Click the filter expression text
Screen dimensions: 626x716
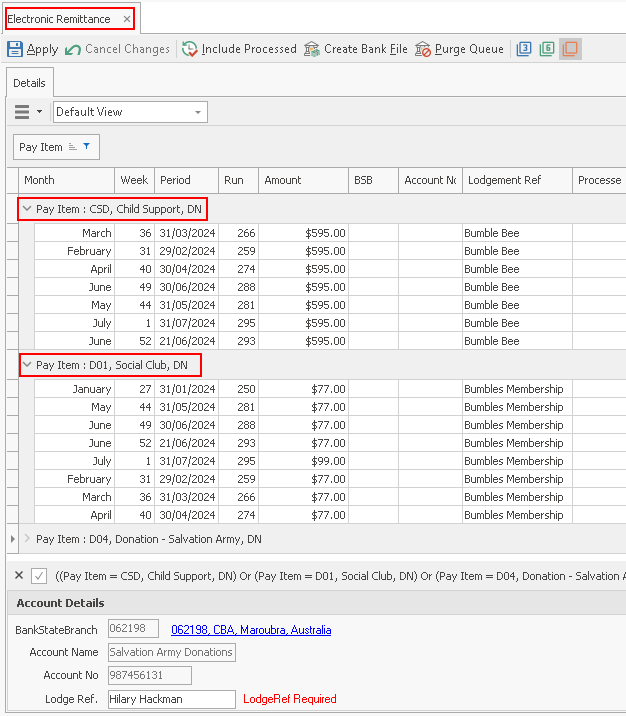pos(340,576)
